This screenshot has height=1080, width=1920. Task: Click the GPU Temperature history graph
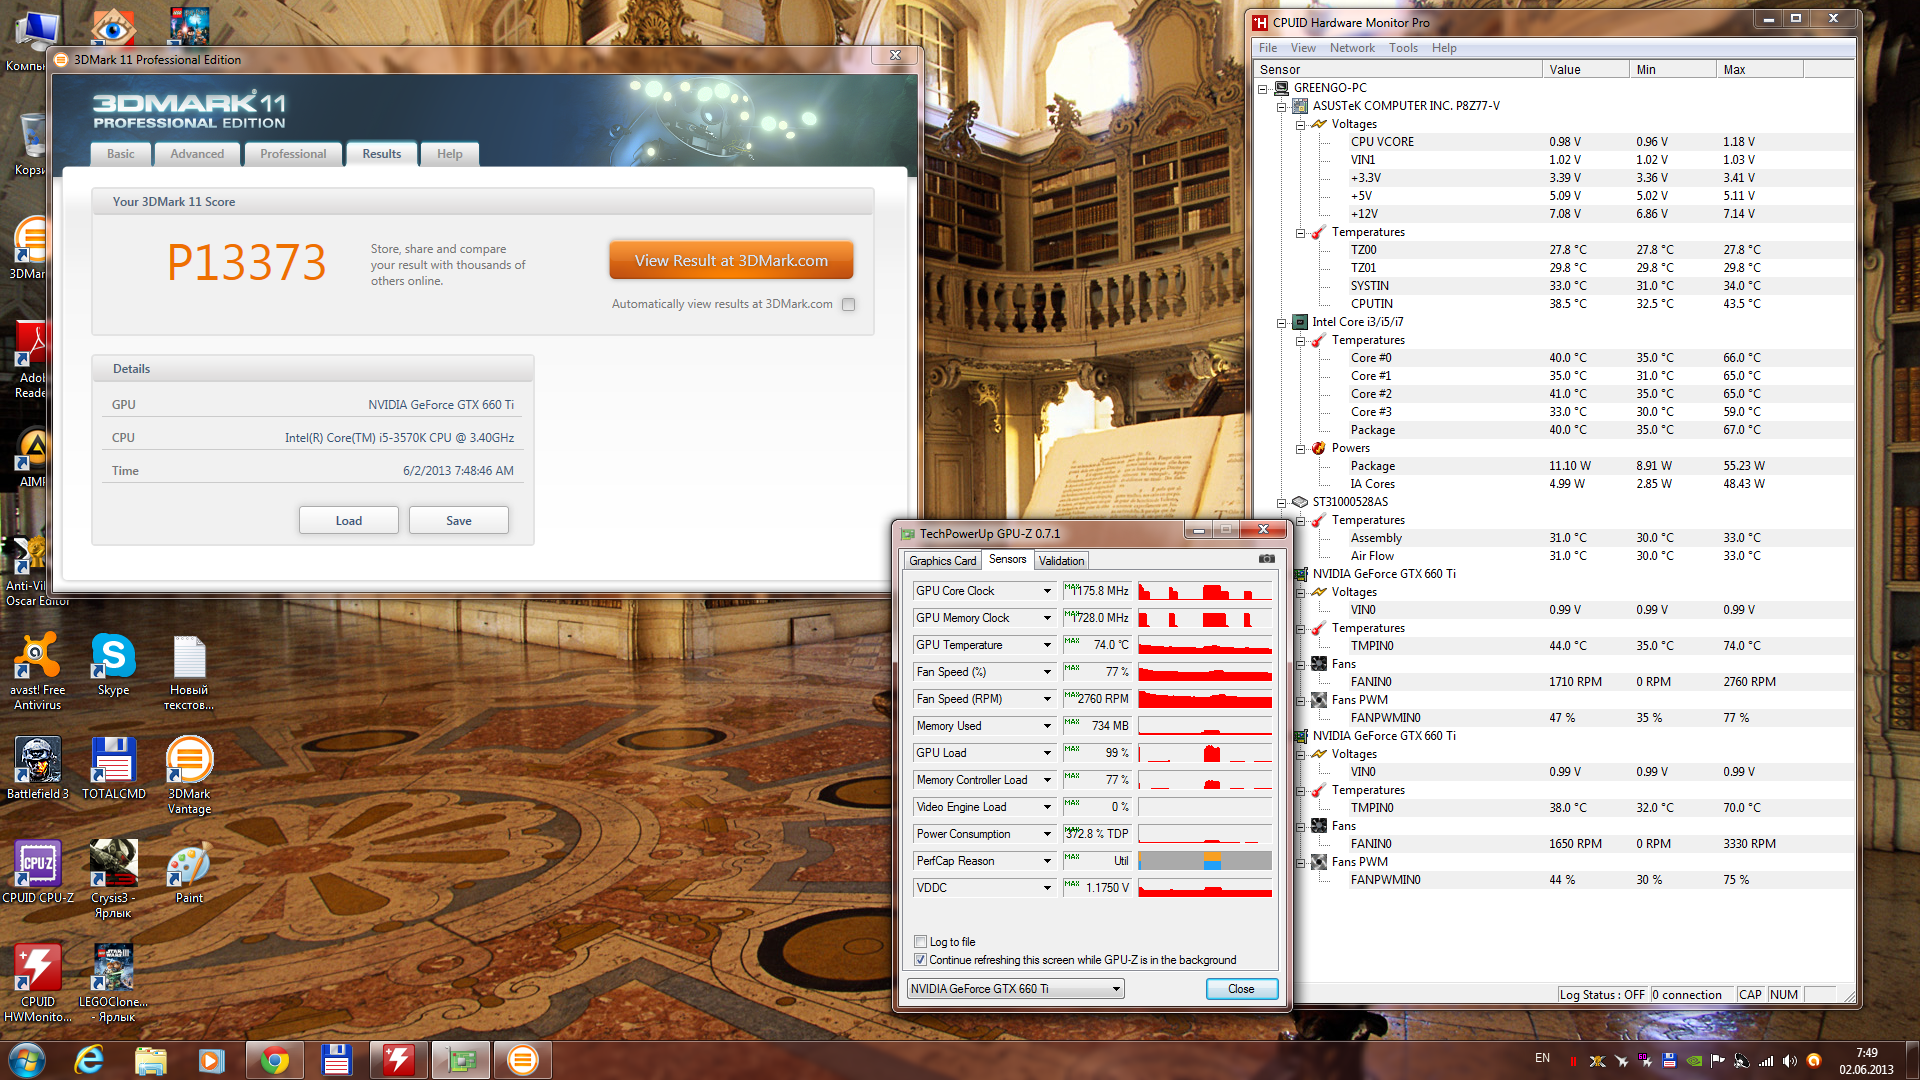click(x=1205, y=645)
